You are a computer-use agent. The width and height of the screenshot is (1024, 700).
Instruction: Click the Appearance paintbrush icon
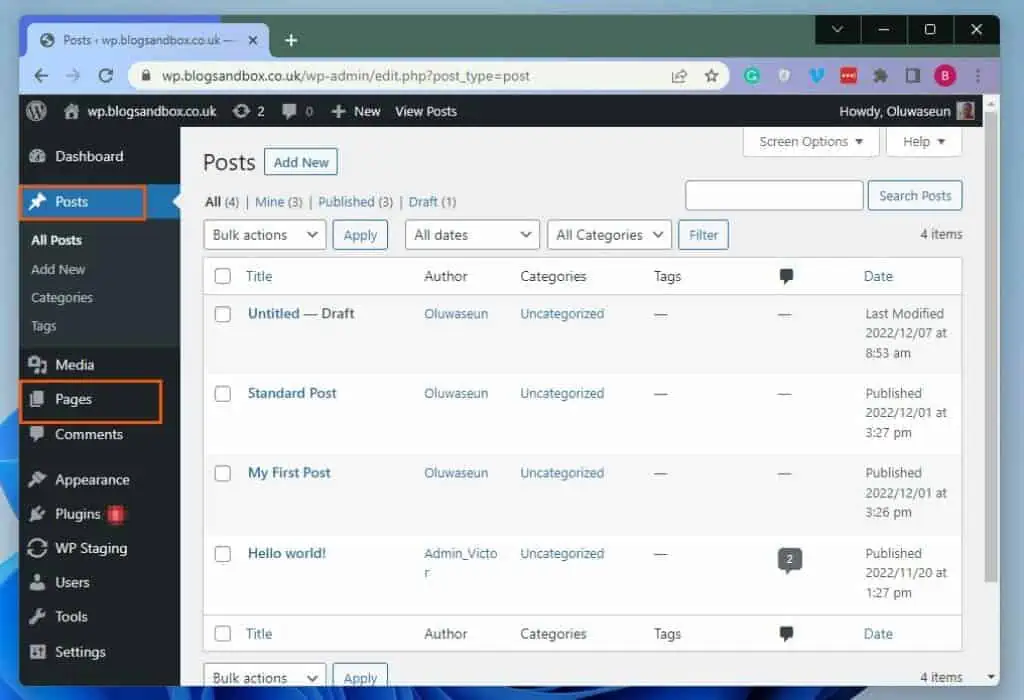[40, 479]
